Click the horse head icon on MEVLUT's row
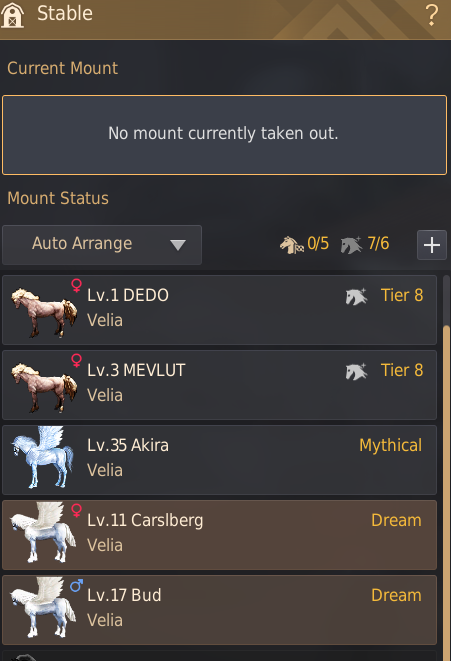The width and height of the screenshot is (452, 666). pyautogui.click(x=356, y=371)
